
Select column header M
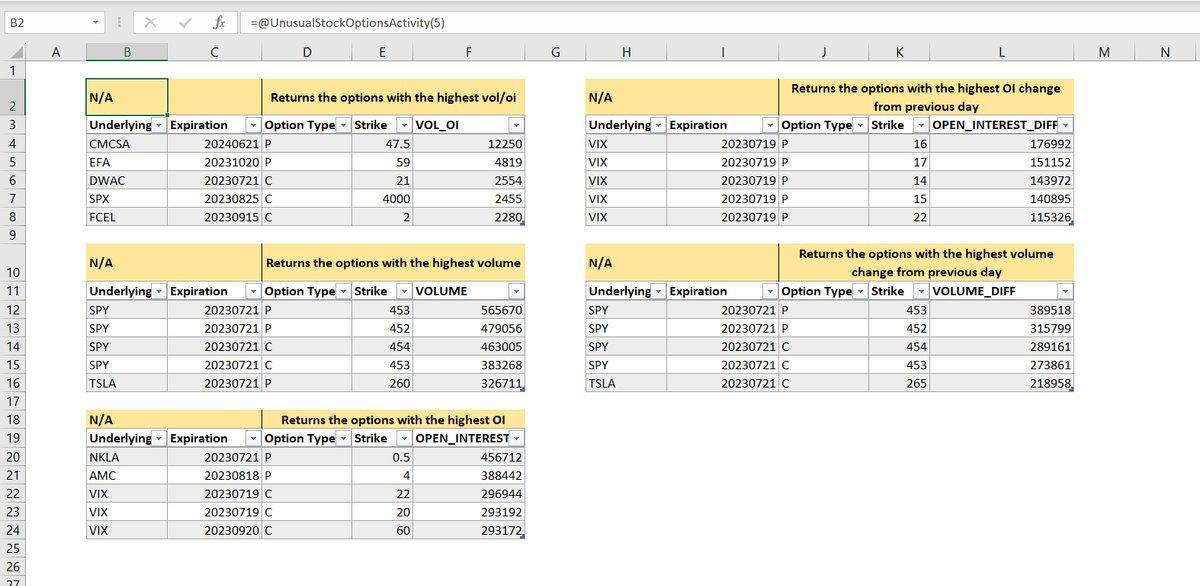click(1103, 53)
